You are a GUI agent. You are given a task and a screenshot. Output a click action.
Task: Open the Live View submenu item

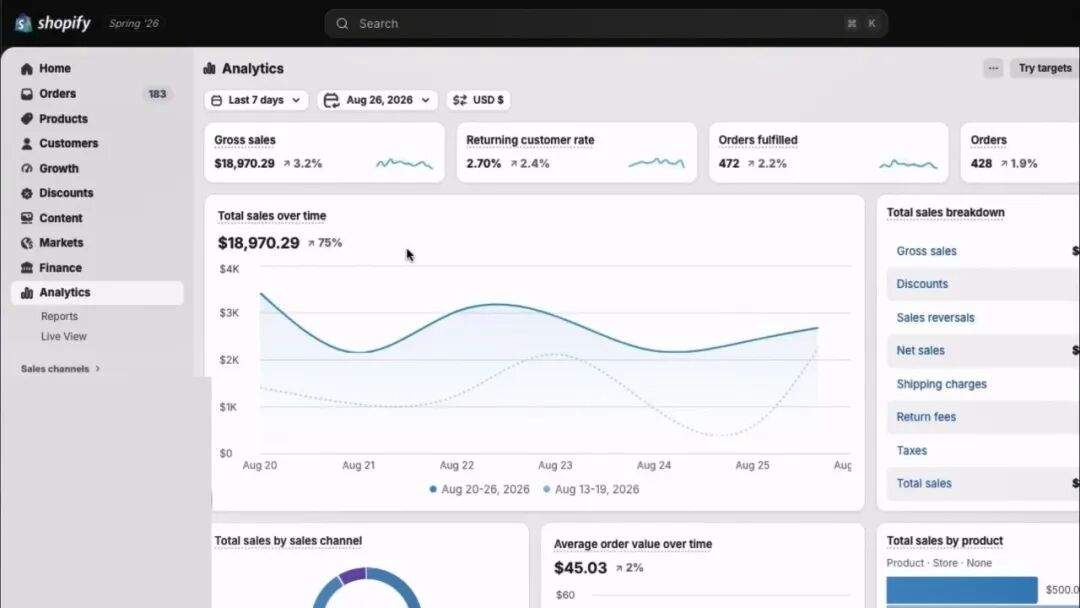pos(63,337)
